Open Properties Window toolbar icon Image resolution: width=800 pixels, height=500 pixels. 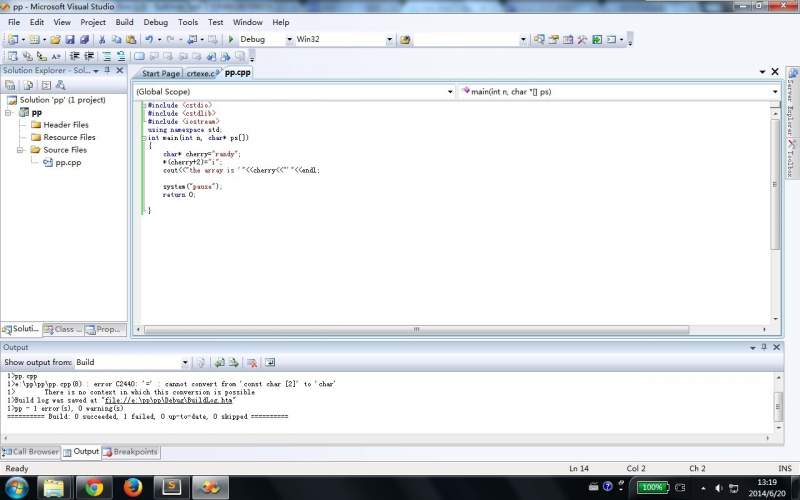tap(554, 39)
